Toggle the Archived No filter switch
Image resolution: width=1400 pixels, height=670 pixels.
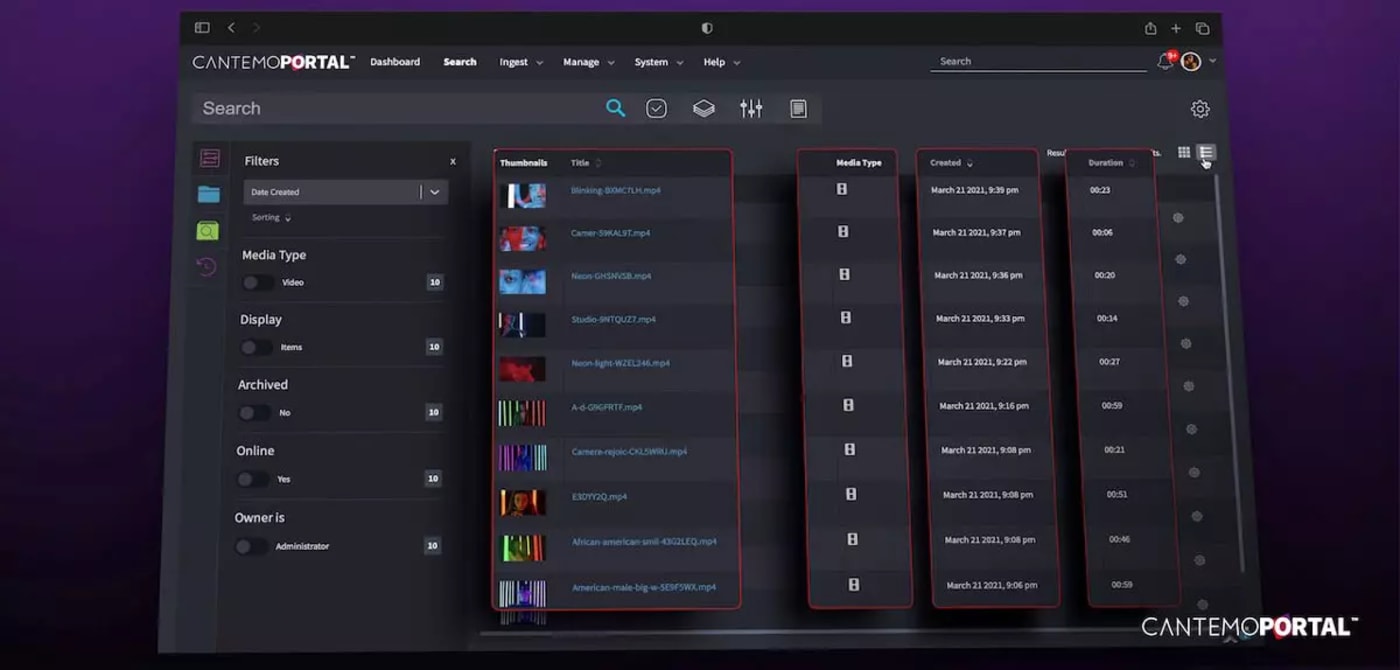click(254, 413)
